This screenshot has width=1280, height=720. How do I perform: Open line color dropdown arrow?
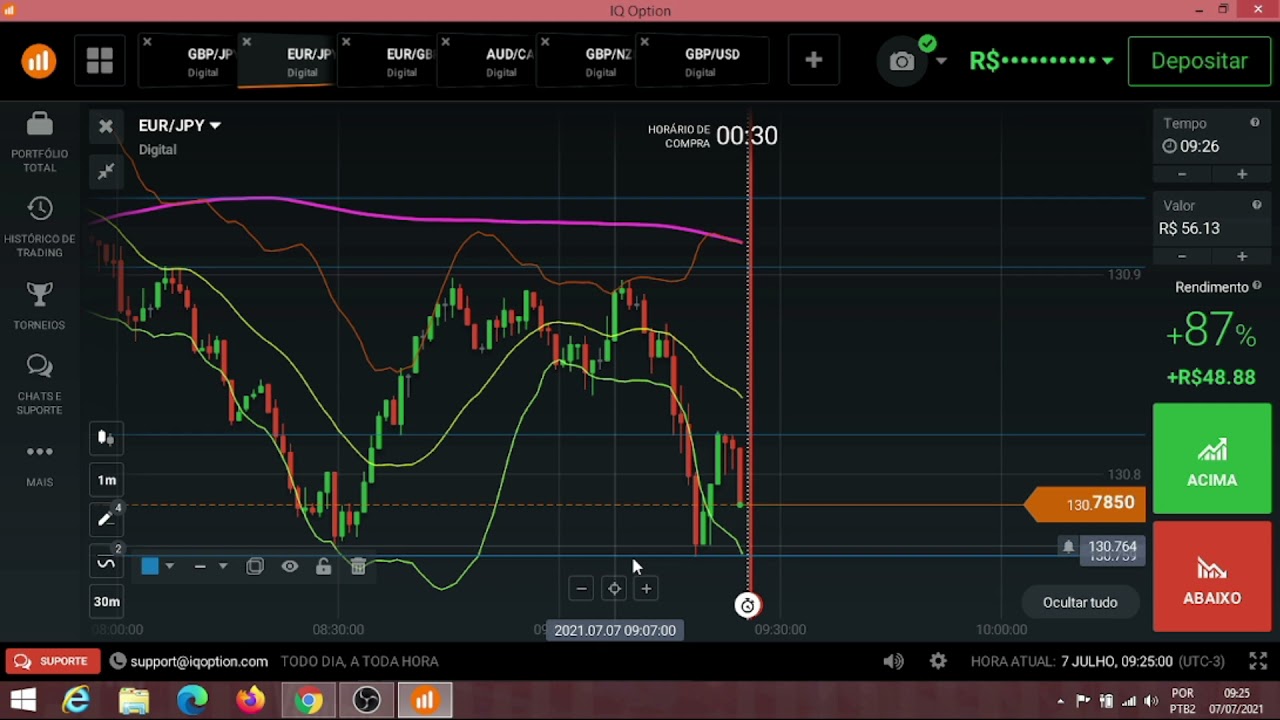click(x=170, y=567)
